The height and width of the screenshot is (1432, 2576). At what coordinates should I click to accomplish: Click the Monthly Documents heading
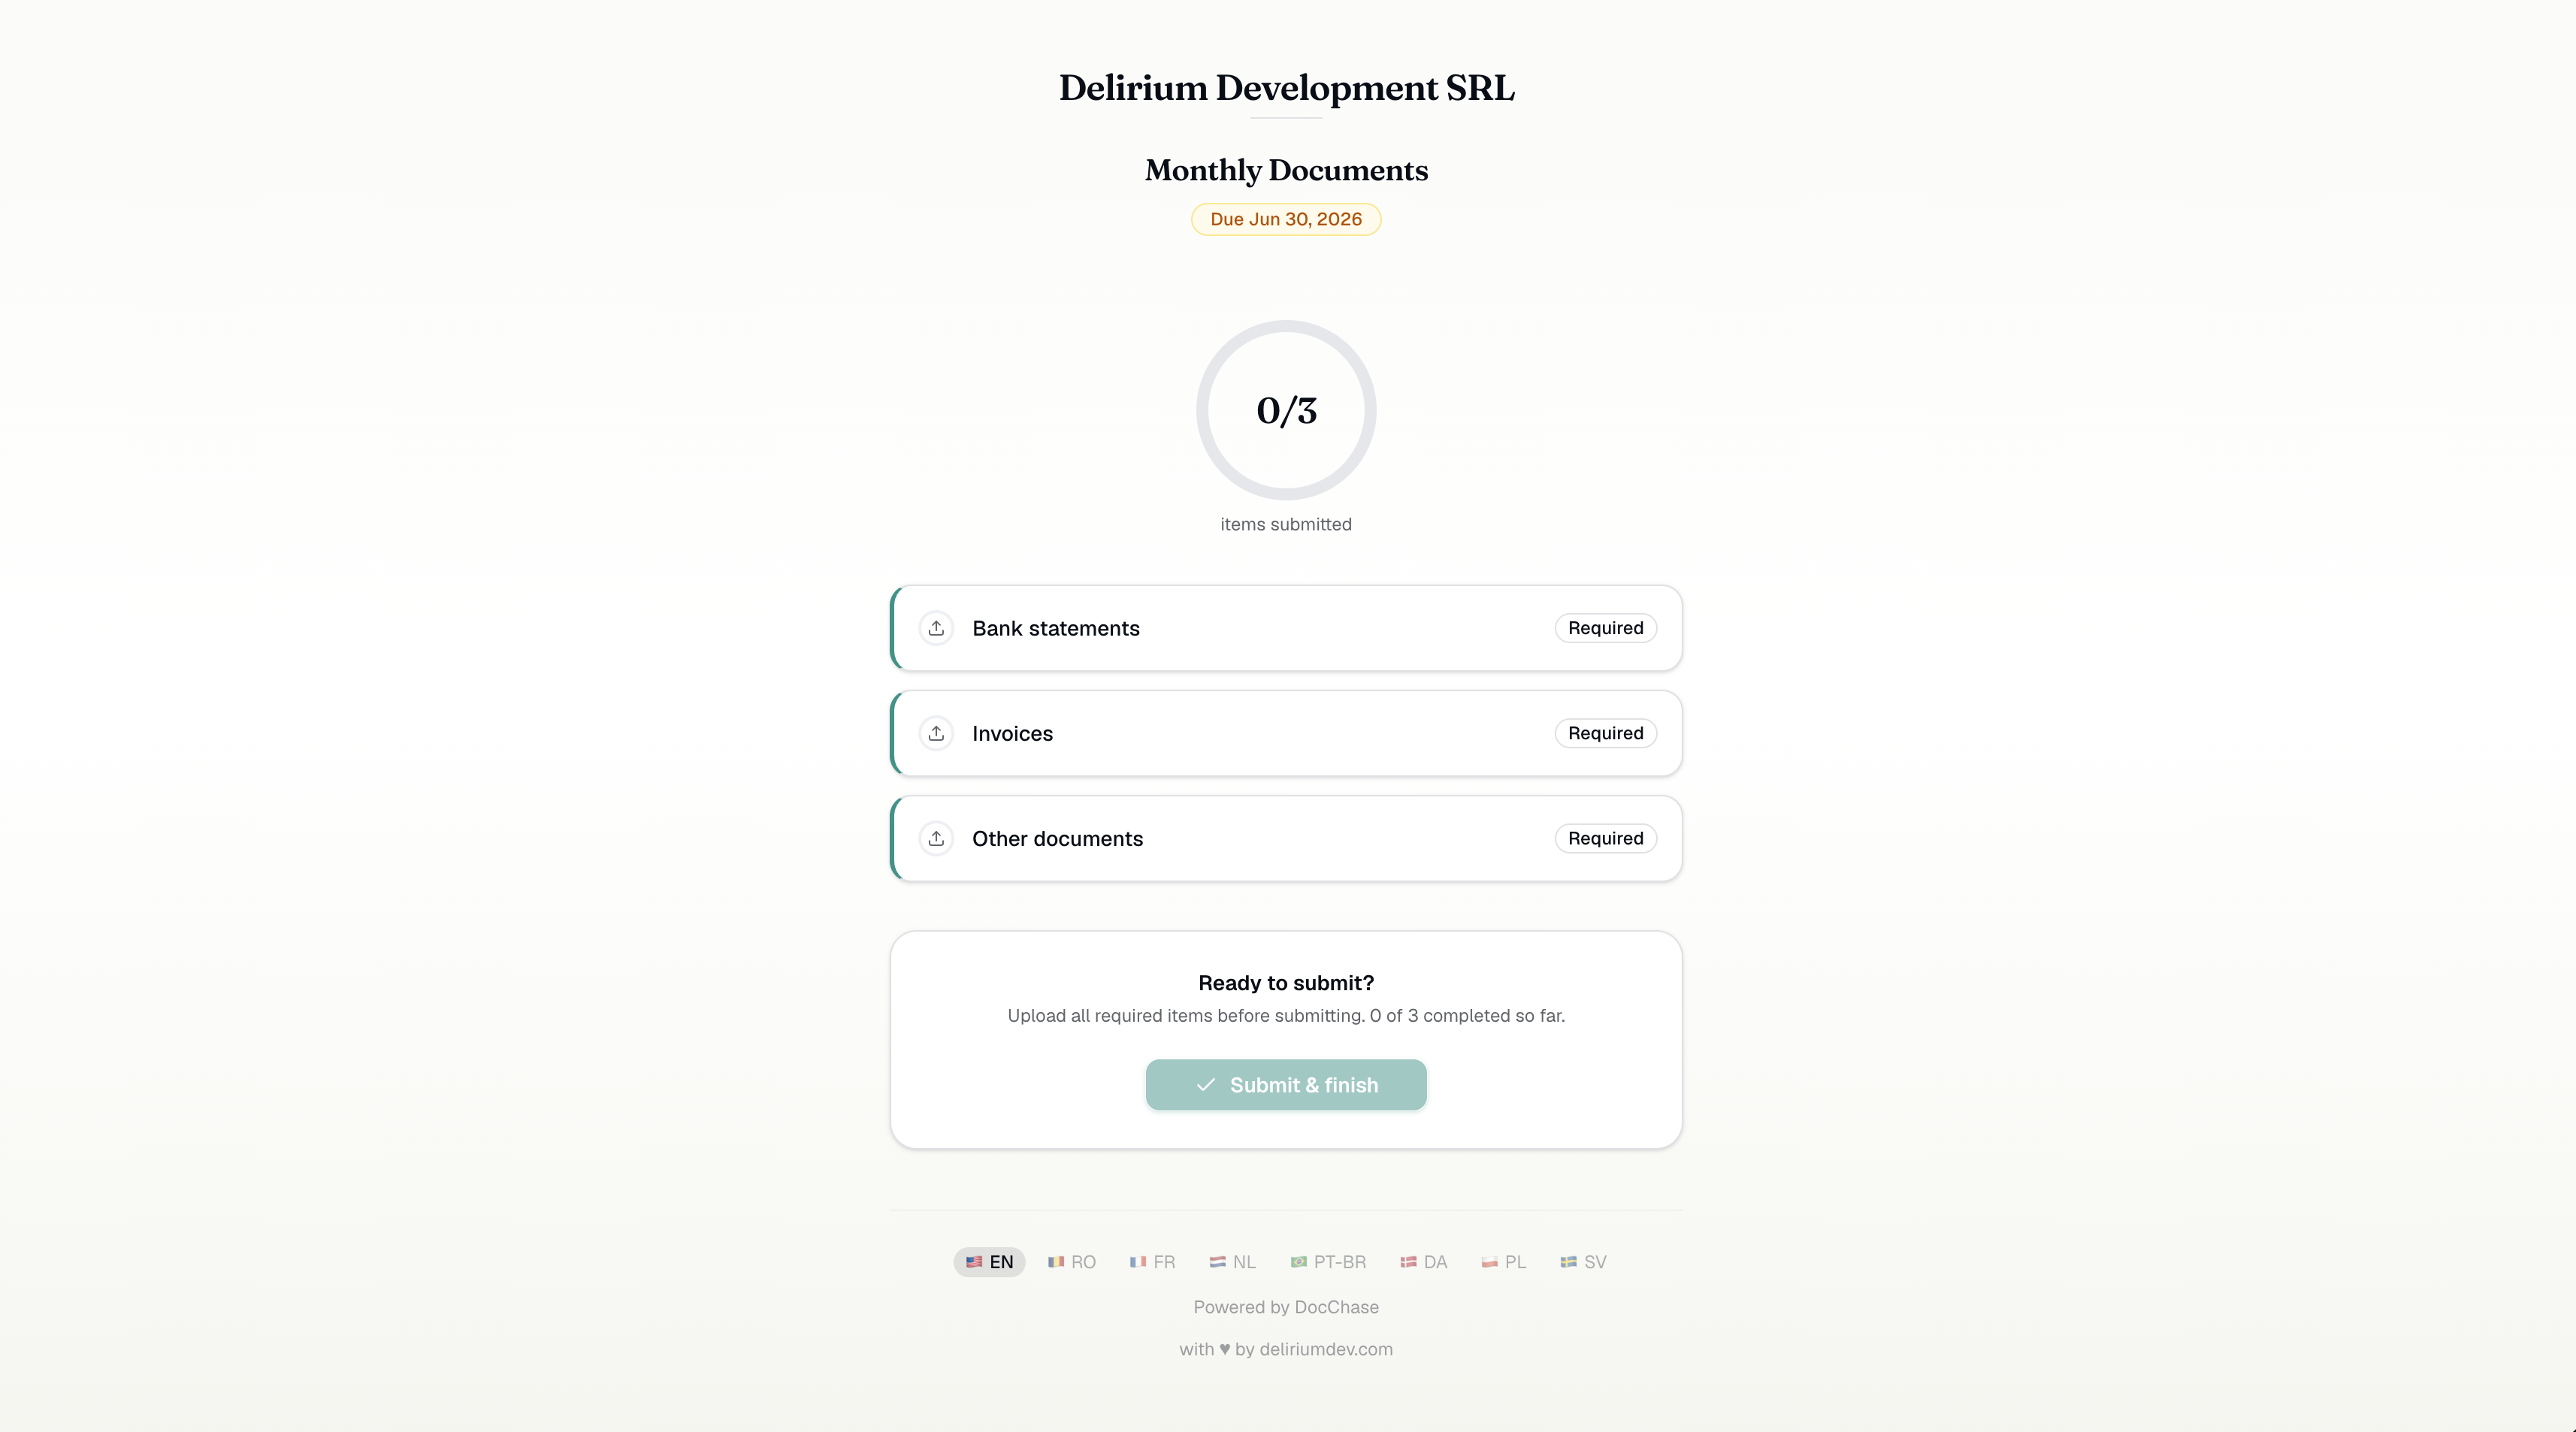coord(1286,170)
